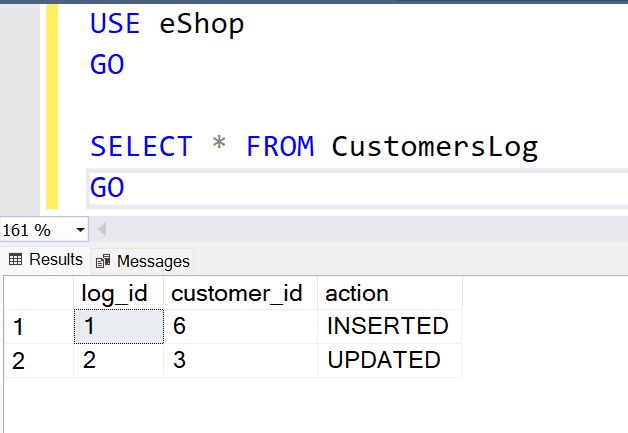Image resolution: width=628 pixels, height=433 pixels.
Task: Click the INSERTED action cell
Action: click(x=390, y=326)
